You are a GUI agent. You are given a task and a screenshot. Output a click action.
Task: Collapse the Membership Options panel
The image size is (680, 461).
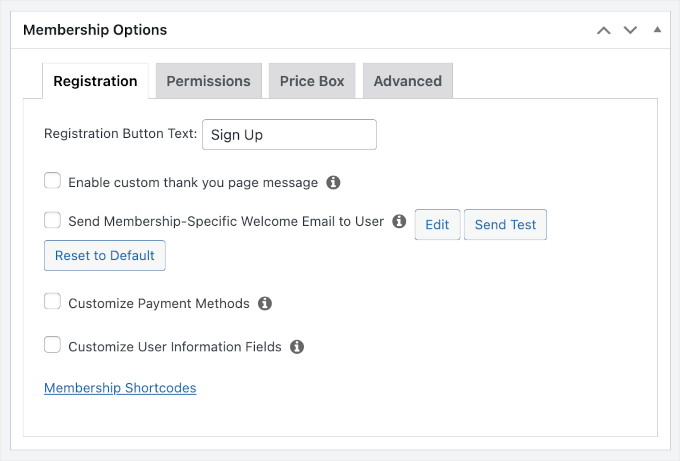point(657,29)
